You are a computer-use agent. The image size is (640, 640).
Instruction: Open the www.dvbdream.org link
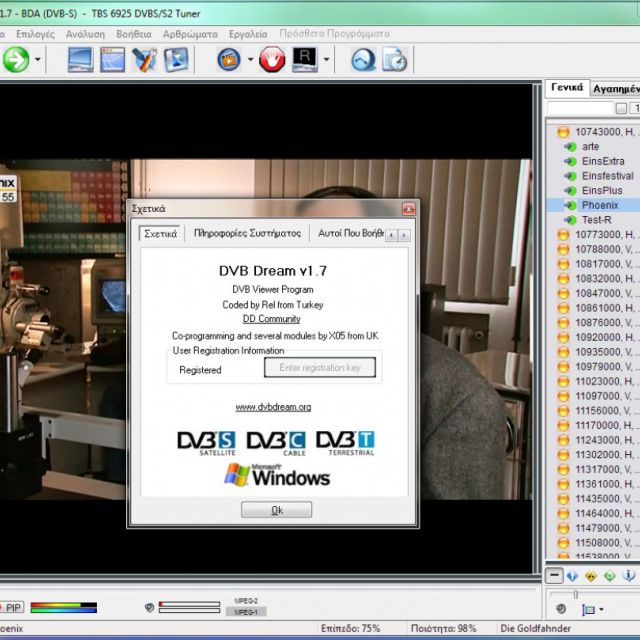(273, 407)
